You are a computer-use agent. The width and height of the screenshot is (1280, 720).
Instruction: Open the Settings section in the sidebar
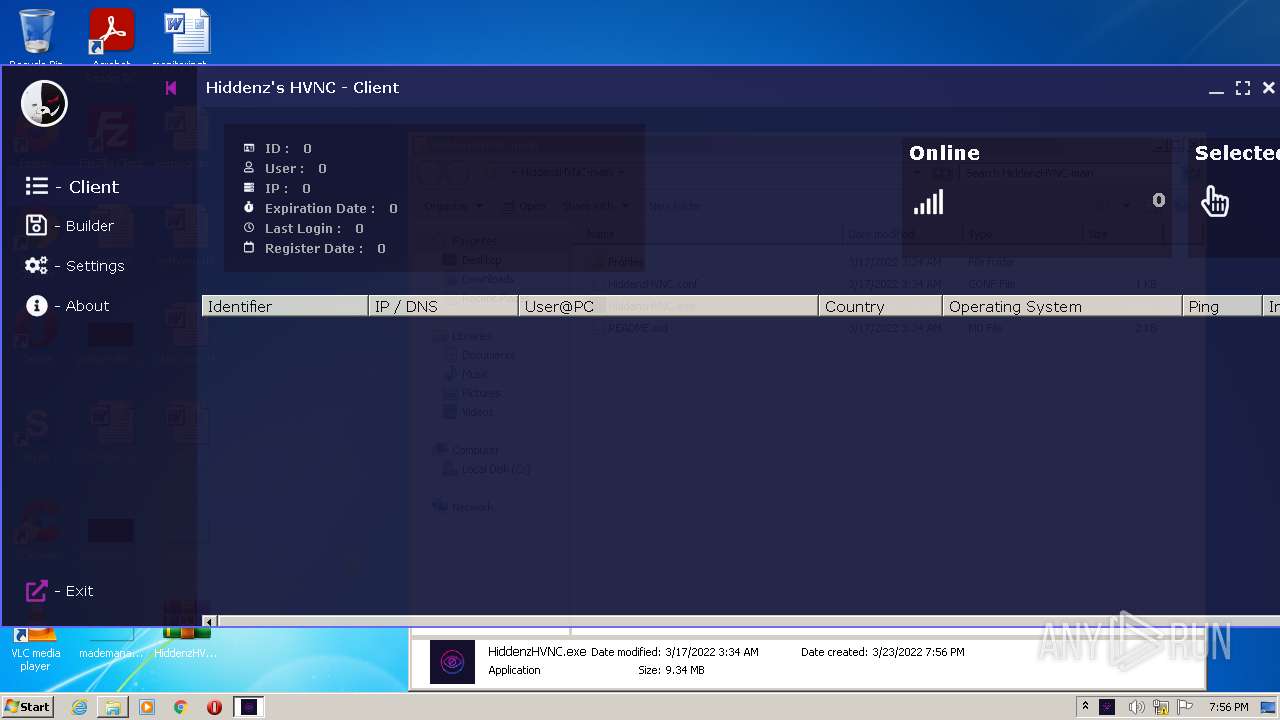(x=75, y=266)
